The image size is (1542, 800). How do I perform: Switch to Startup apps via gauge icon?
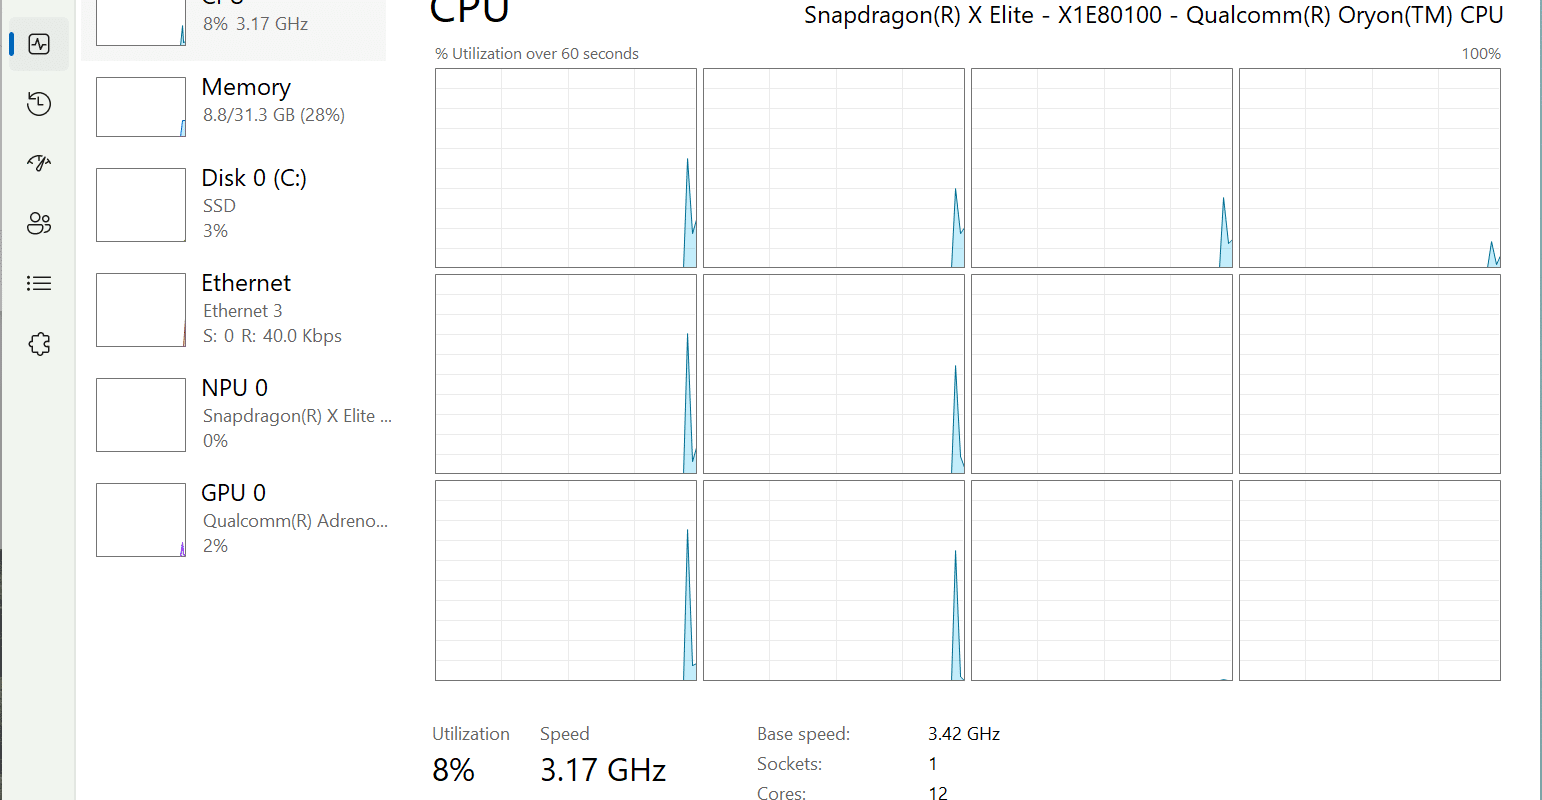click(39, 164)
